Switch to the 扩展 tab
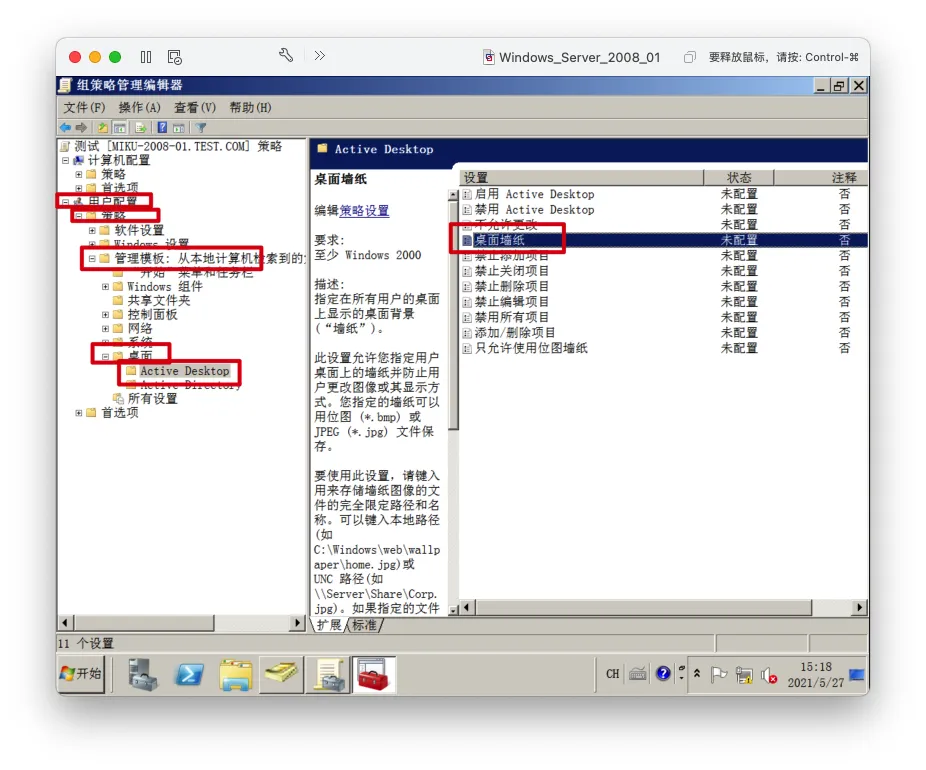 pyautogui.click(x=329, y=625)
